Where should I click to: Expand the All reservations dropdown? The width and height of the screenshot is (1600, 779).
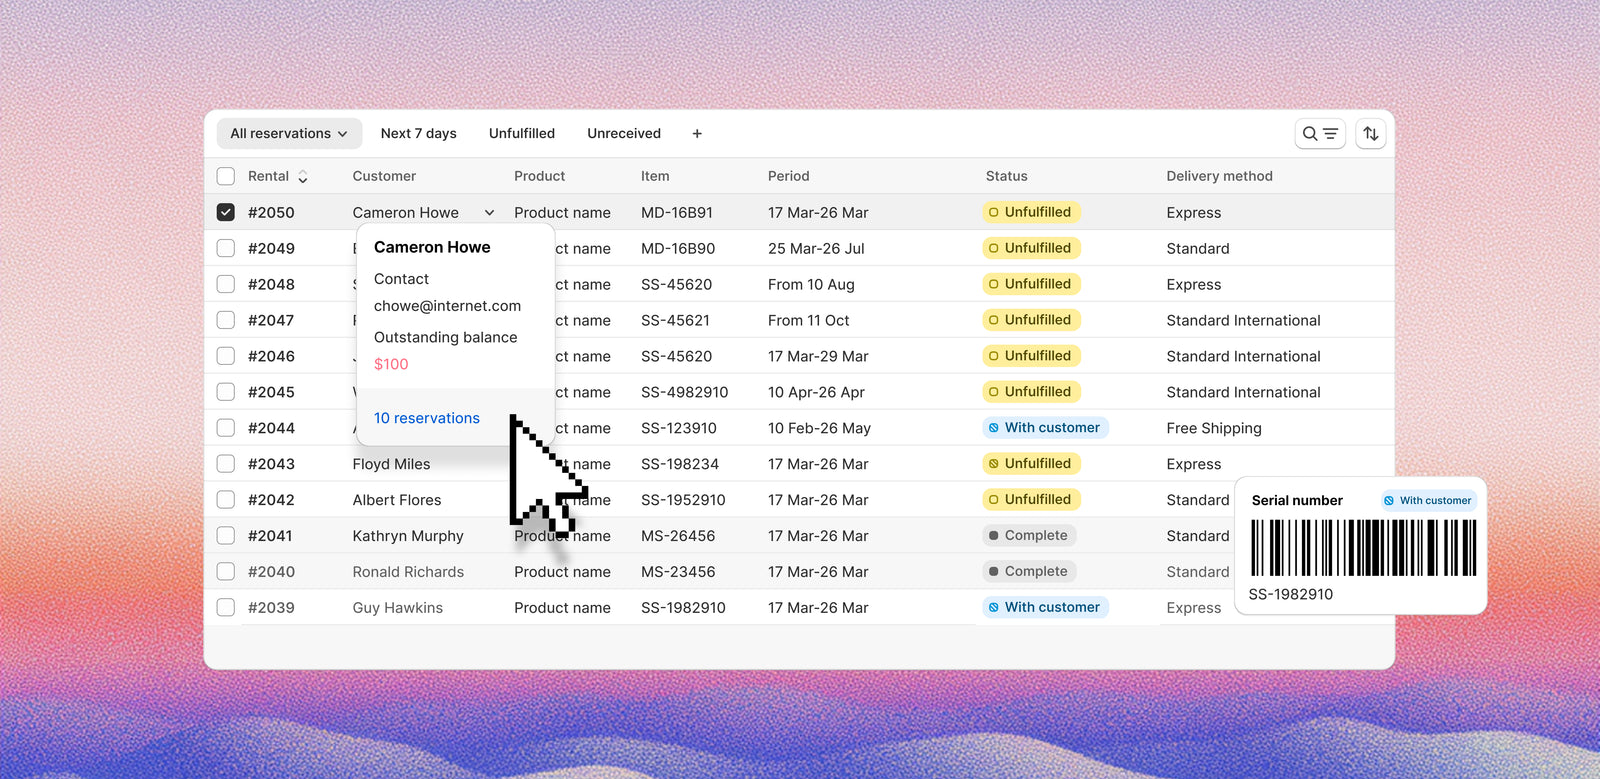289,134
